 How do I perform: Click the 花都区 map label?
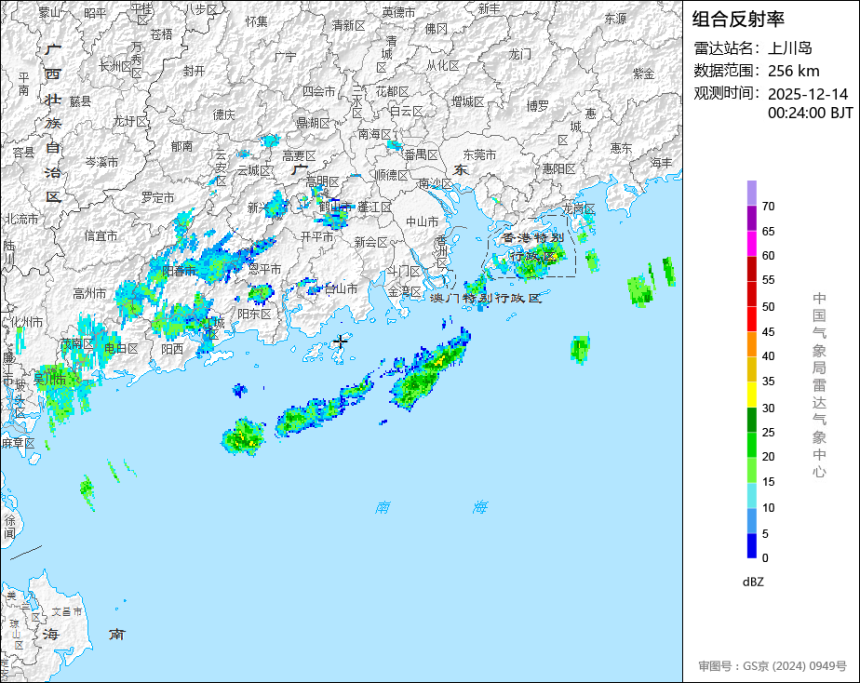[392, 92]
